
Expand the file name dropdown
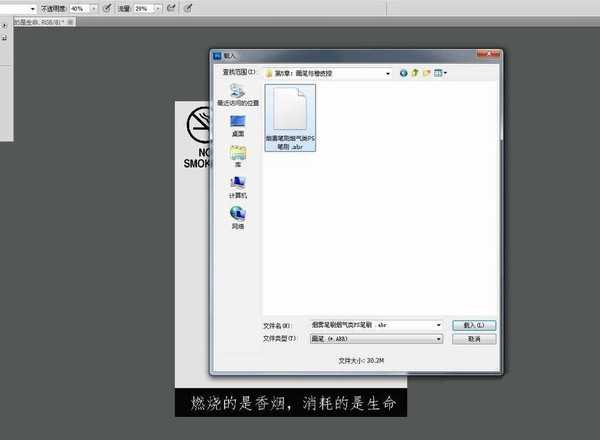pos(438,325)
